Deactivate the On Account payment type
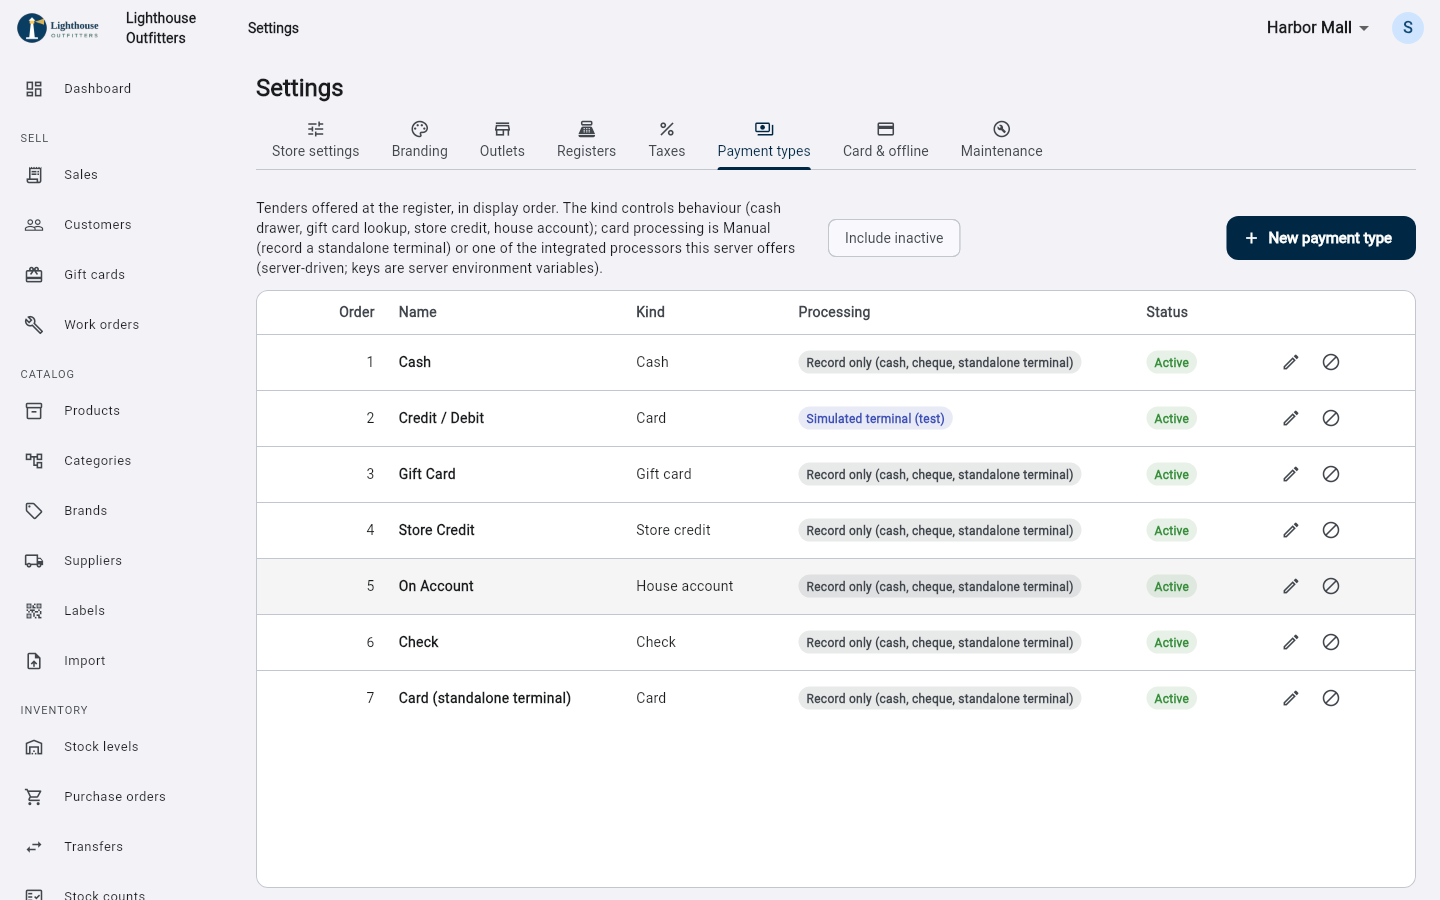Image resolution: width=1440 pixels, height=900 pixels. pos(1331,586)
